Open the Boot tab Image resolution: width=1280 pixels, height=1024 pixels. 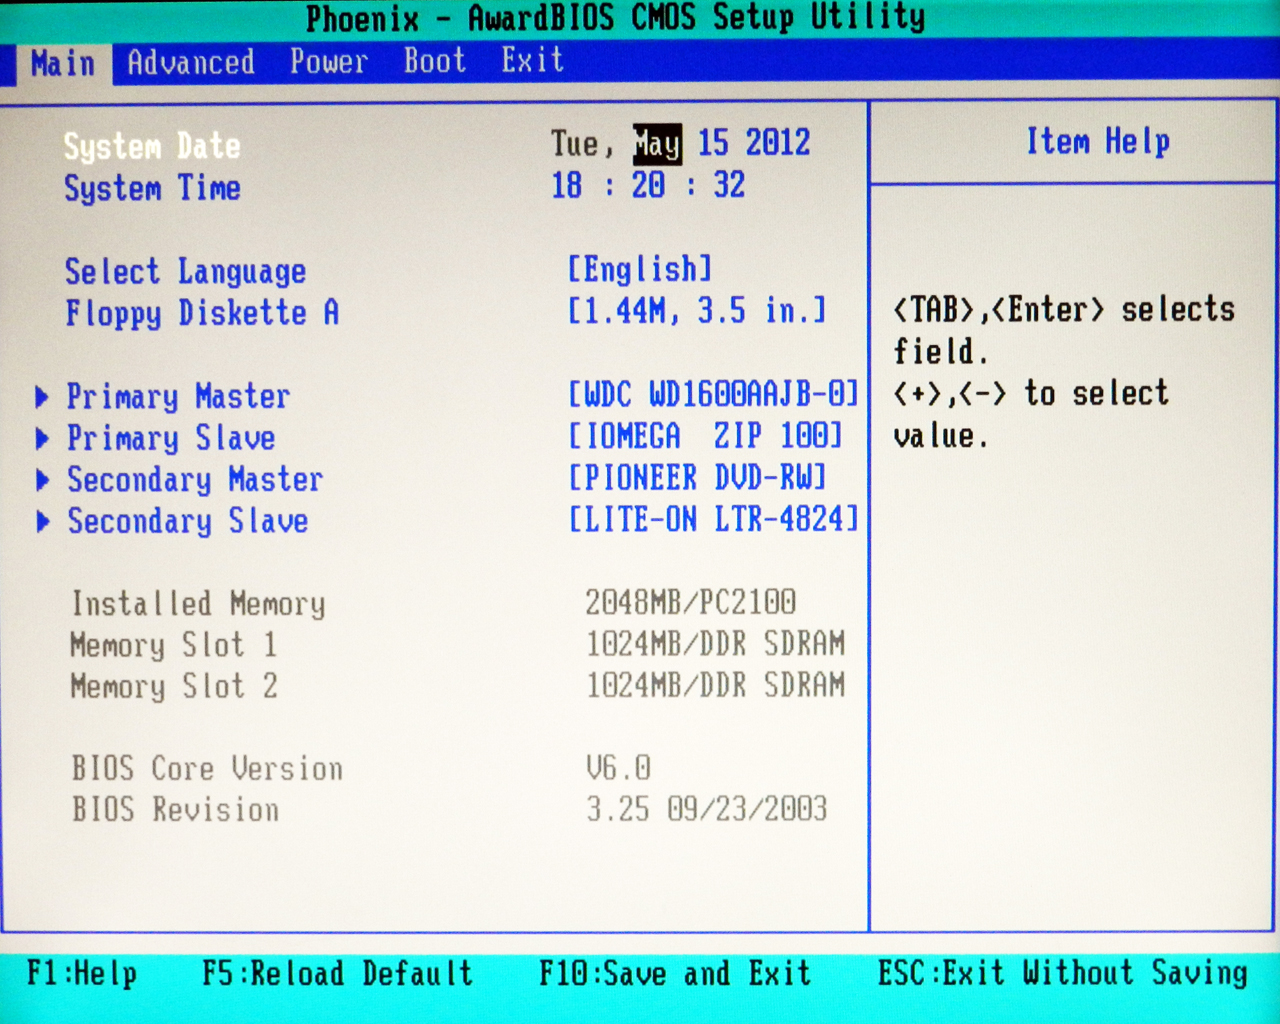coord(434,62)
